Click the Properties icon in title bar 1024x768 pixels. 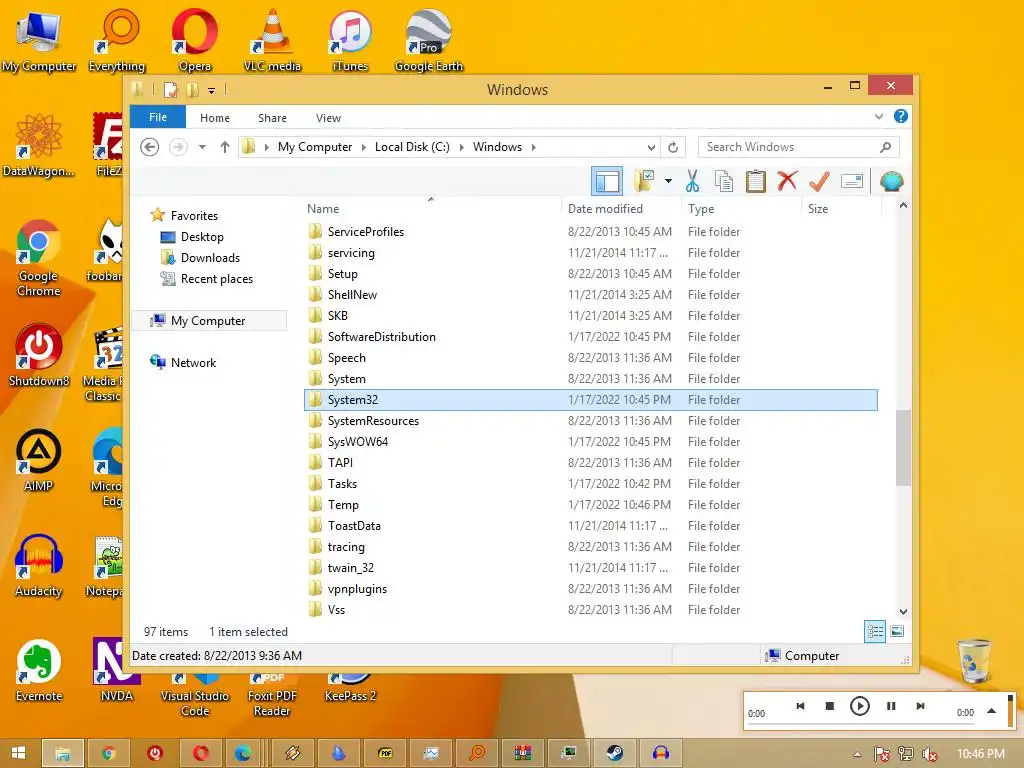(170, 90)
